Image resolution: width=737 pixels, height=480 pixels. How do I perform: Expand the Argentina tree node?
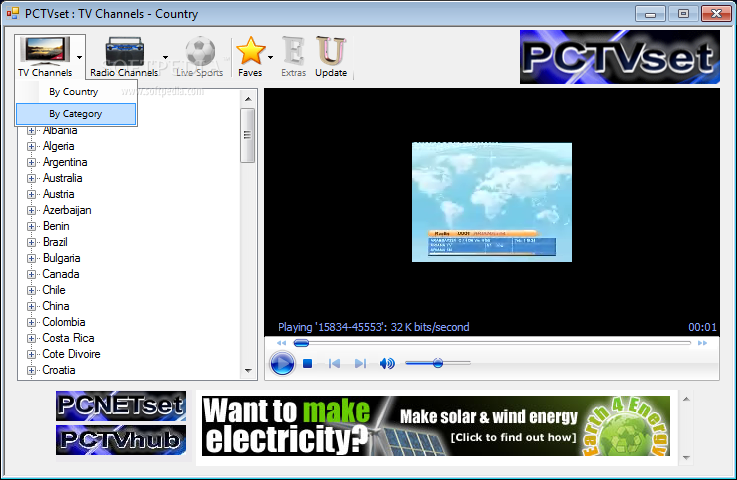(x=31, y=162)
